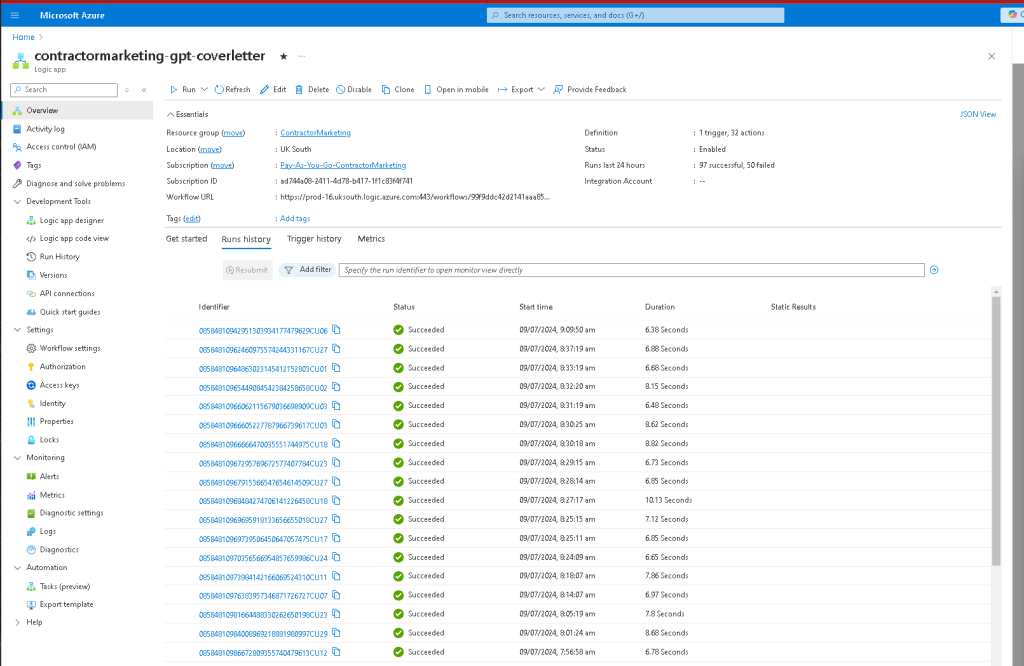Switch to the Metrics tab

371,239
